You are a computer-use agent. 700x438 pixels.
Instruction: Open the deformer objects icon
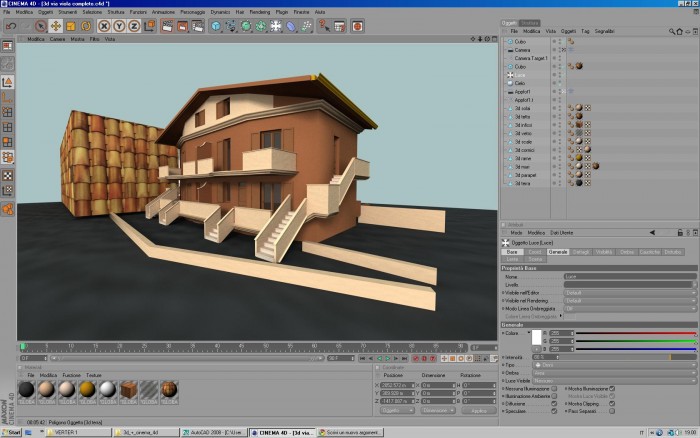coord(291,26)
